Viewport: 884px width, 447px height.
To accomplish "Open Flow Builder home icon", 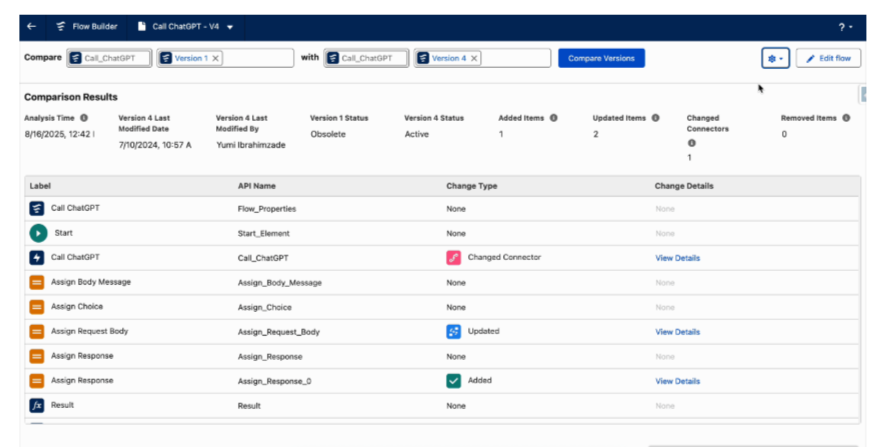I will click(61, 26).
